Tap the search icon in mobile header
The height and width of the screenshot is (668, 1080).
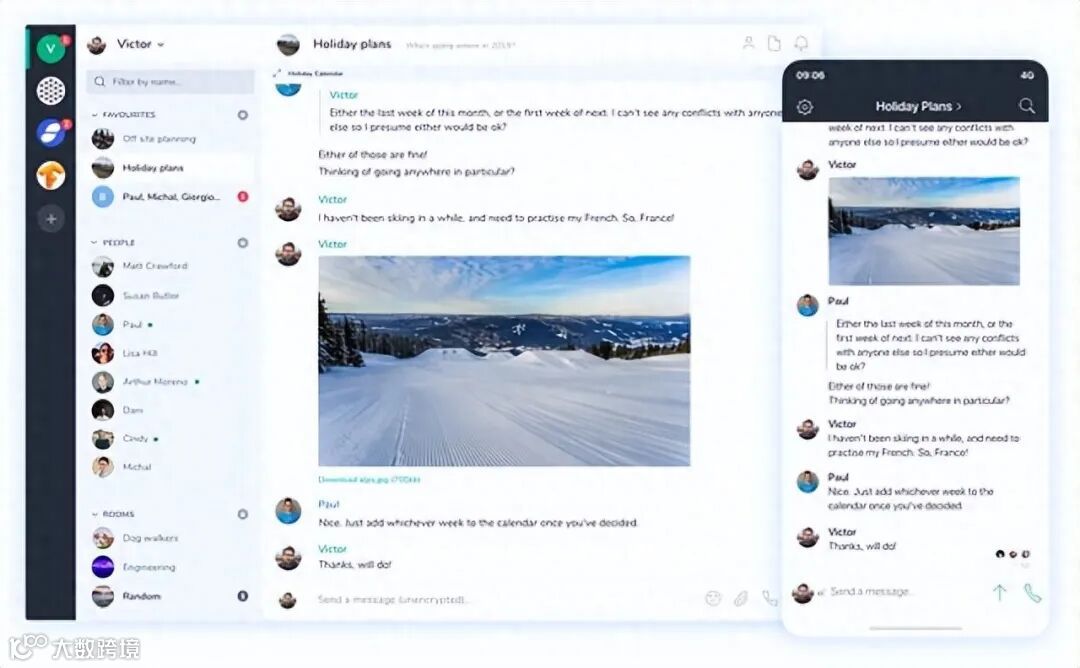tap(1026, 106)
